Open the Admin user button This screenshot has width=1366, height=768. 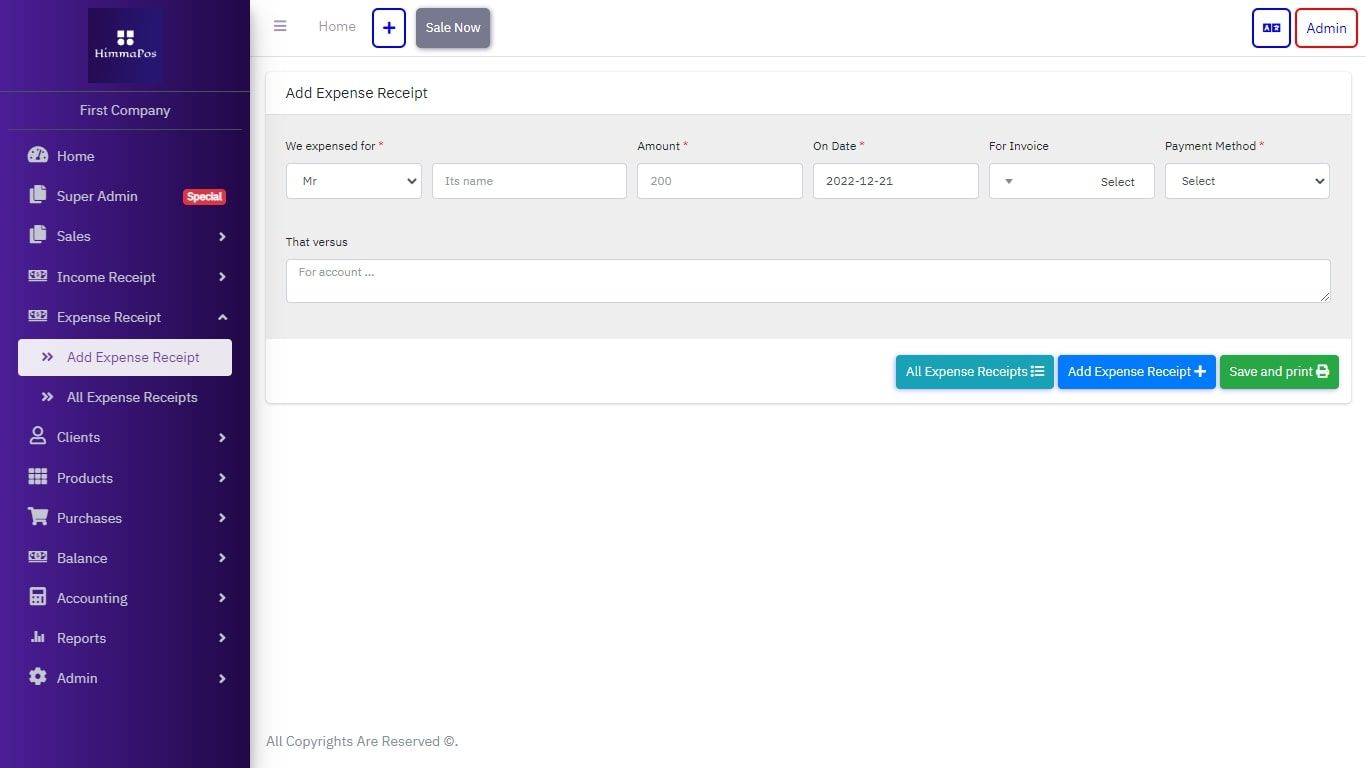(1326, 28)
